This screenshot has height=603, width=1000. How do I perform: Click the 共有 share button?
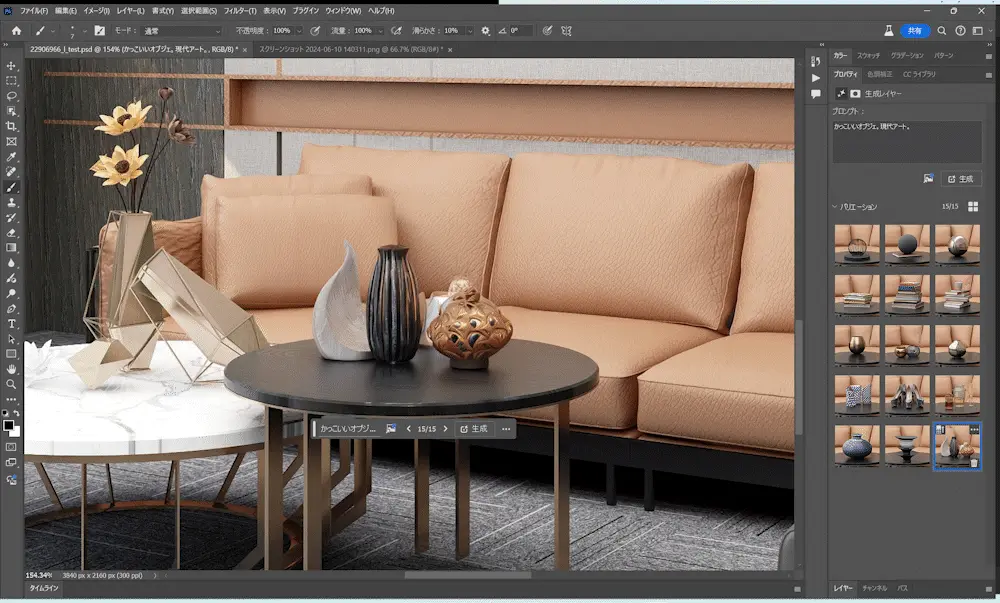tap(915, 31)
